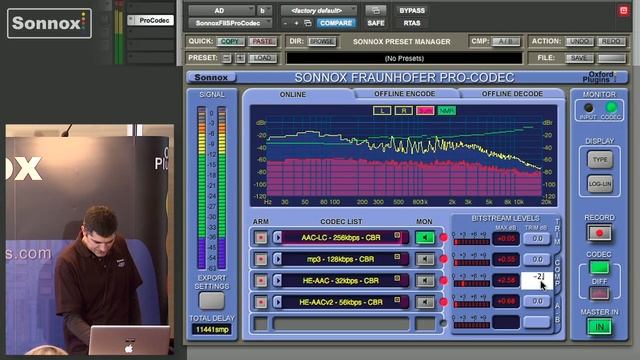
Task: Click red clip LED for HE-AACv2 row
Action: click(443, 302)
